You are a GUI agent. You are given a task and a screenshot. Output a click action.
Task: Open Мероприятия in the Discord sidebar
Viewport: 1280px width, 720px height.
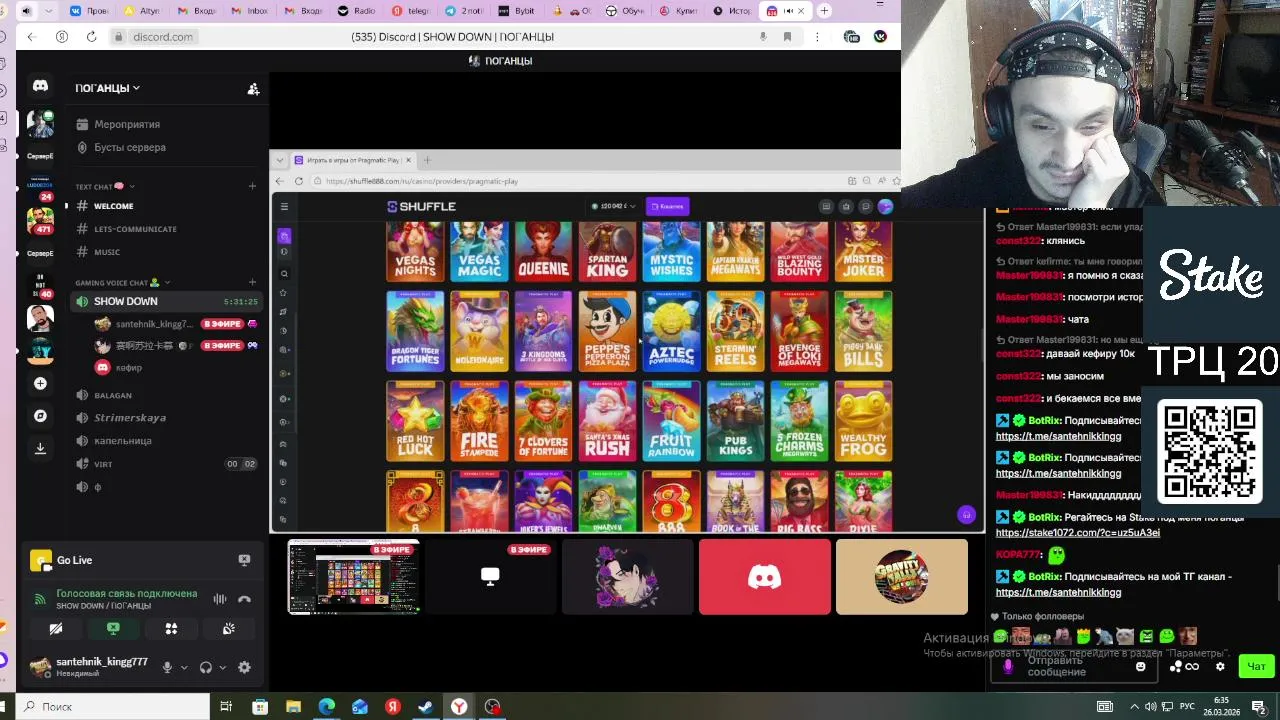[127, 124]
